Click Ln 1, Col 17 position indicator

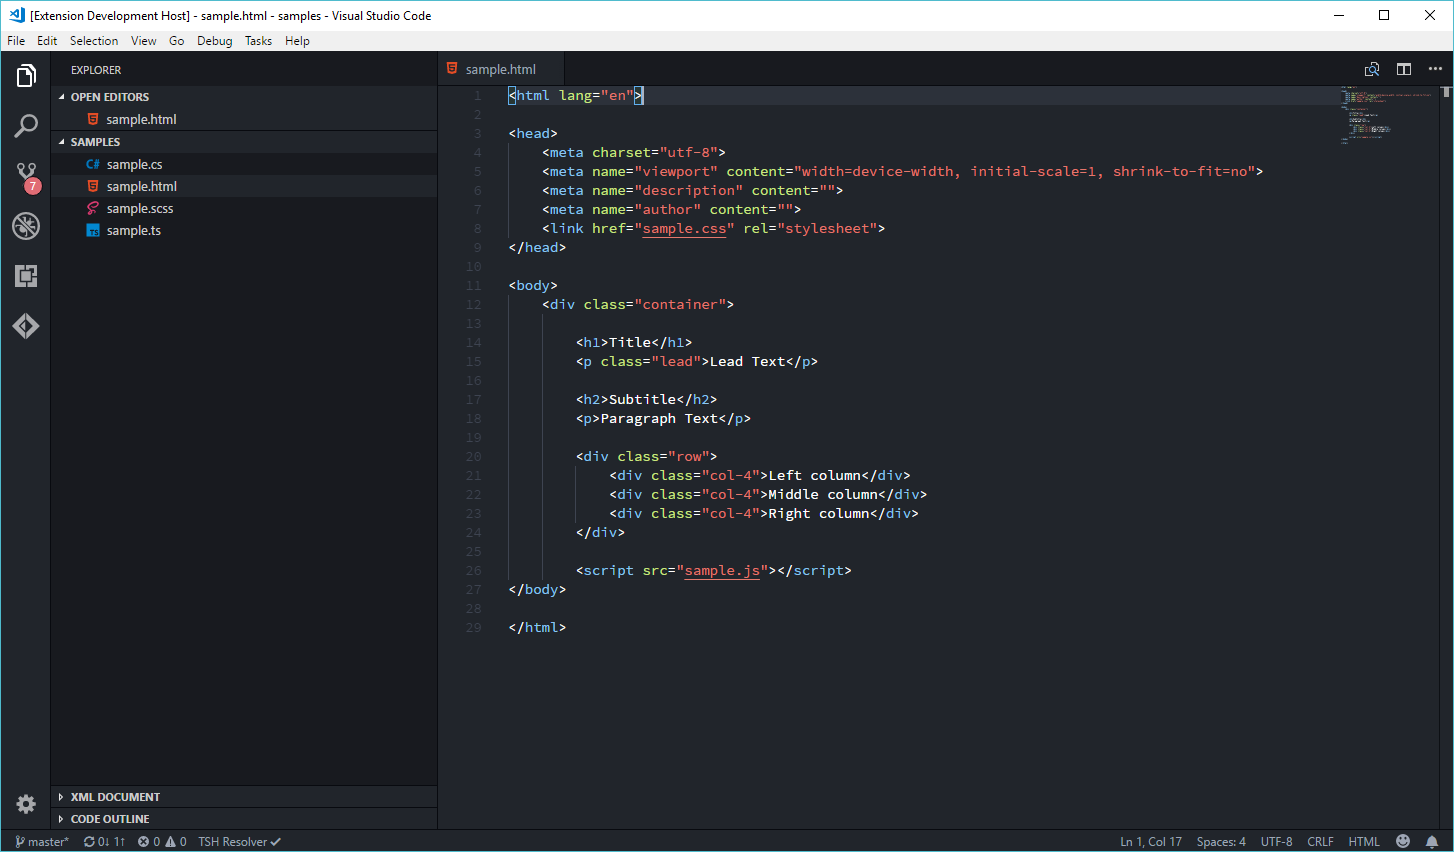(1151, 841)
